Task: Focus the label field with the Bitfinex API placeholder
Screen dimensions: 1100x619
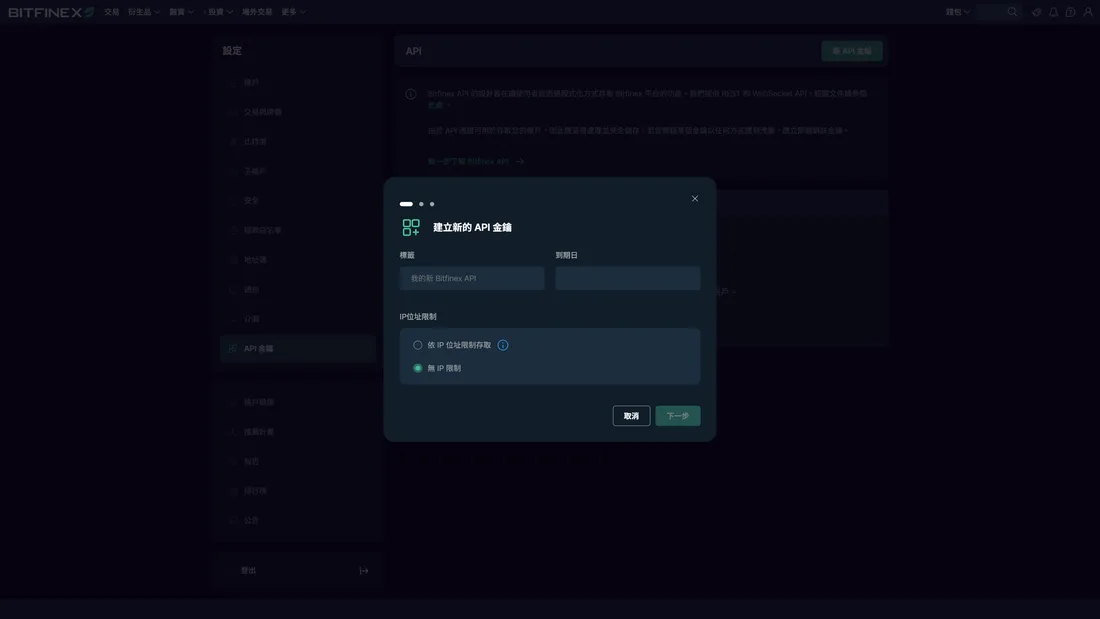Action: tap(471, 278)
